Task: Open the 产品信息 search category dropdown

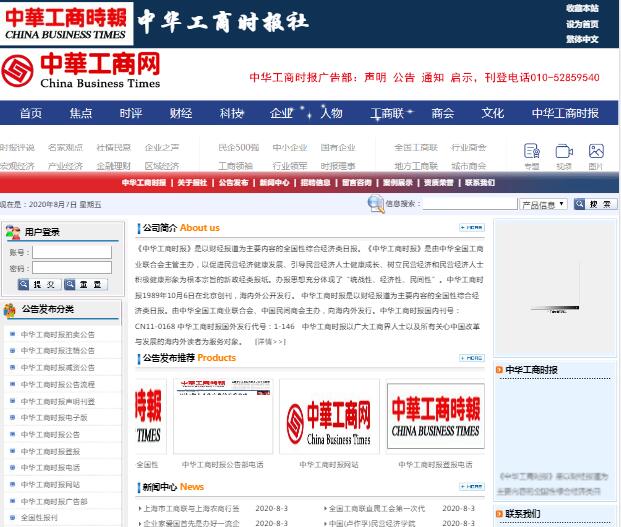Action: (x=543, y=204)
